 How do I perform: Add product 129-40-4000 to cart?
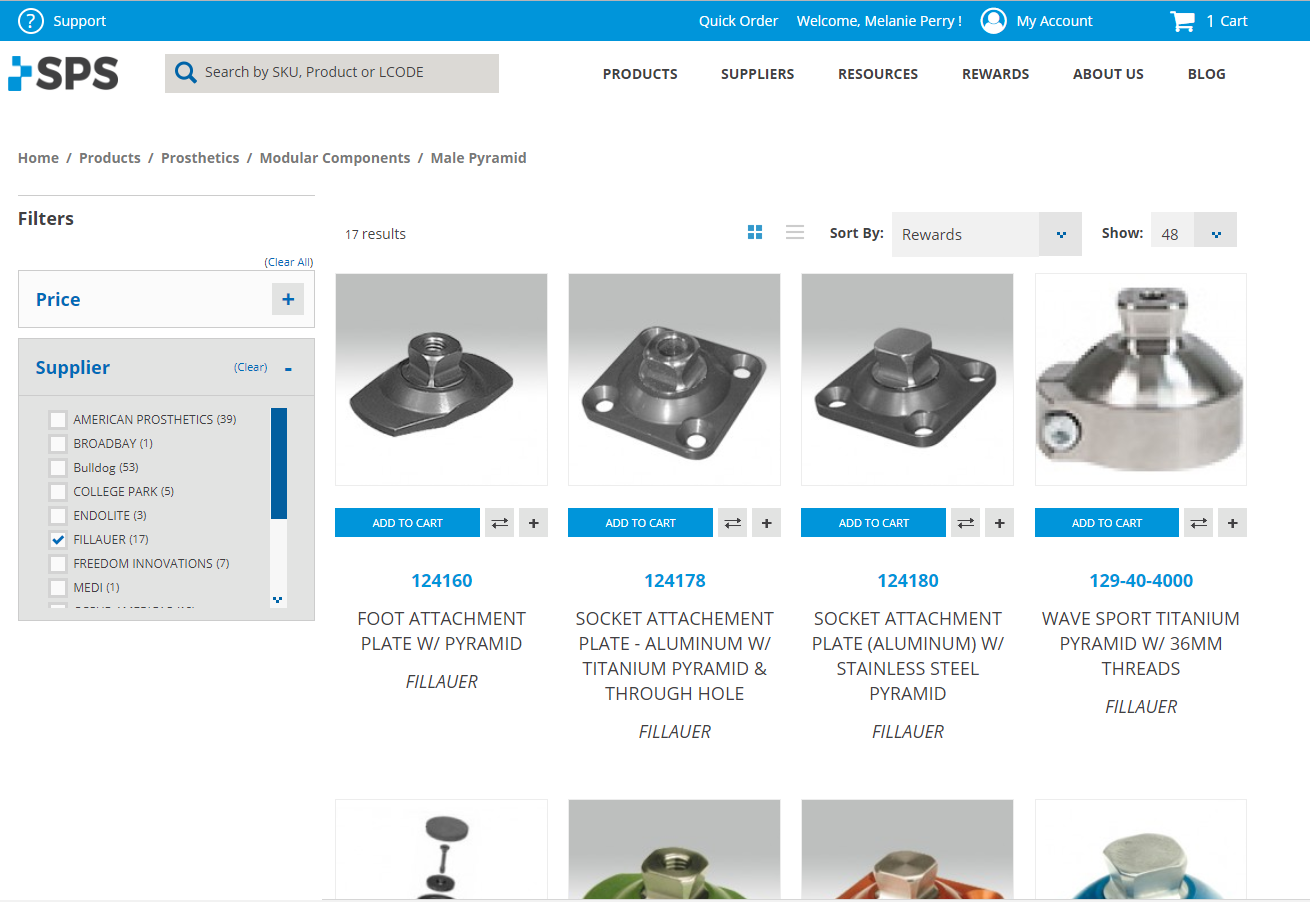tap(1107, 523)
